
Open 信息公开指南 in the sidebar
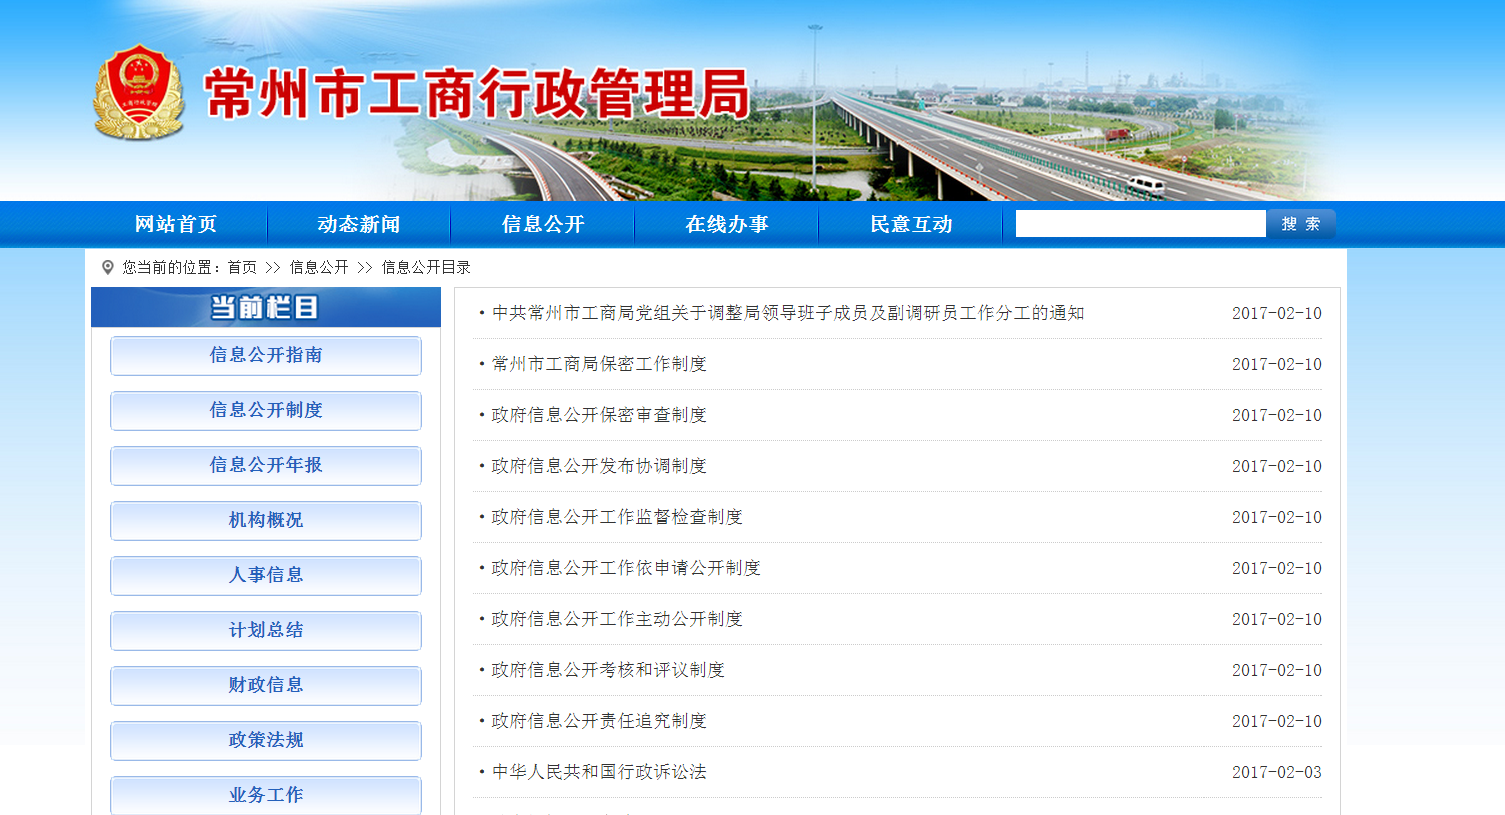tap(266, 355)
